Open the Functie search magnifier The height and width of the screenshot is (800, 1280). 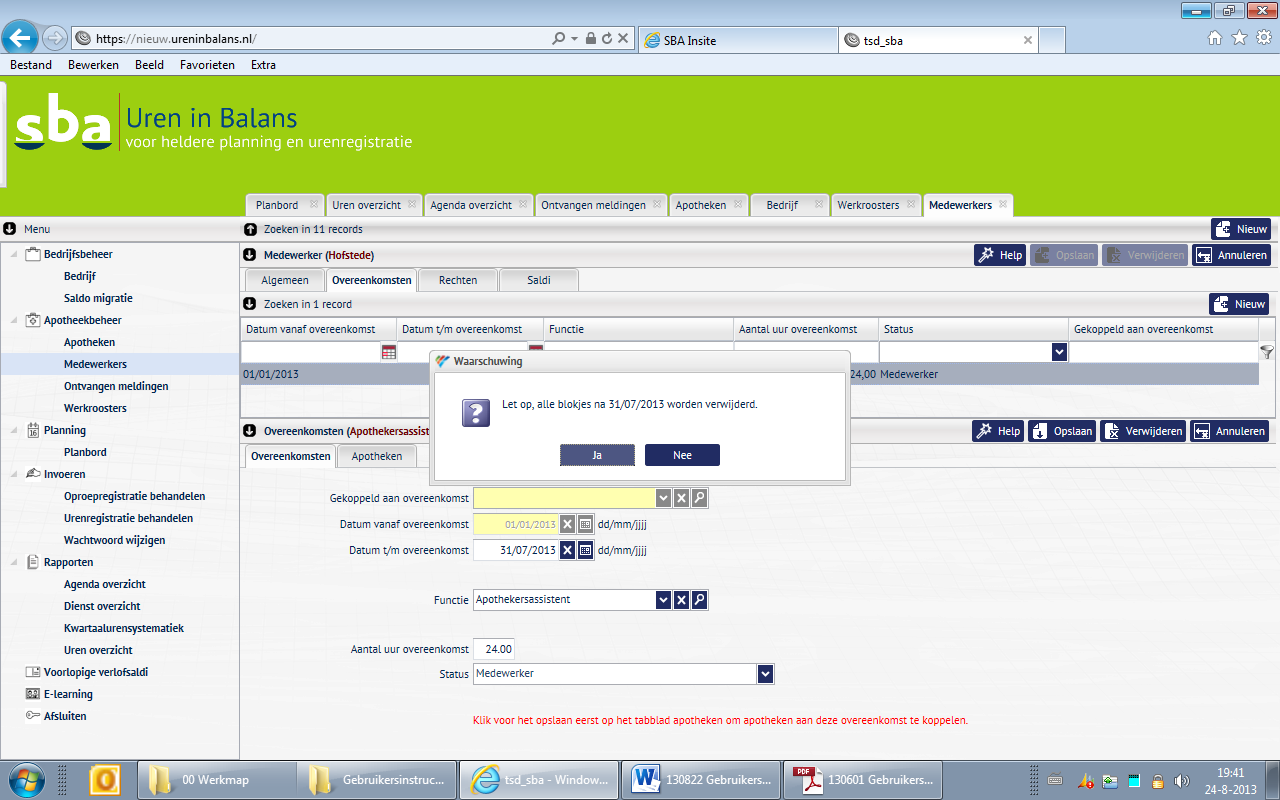699,600
